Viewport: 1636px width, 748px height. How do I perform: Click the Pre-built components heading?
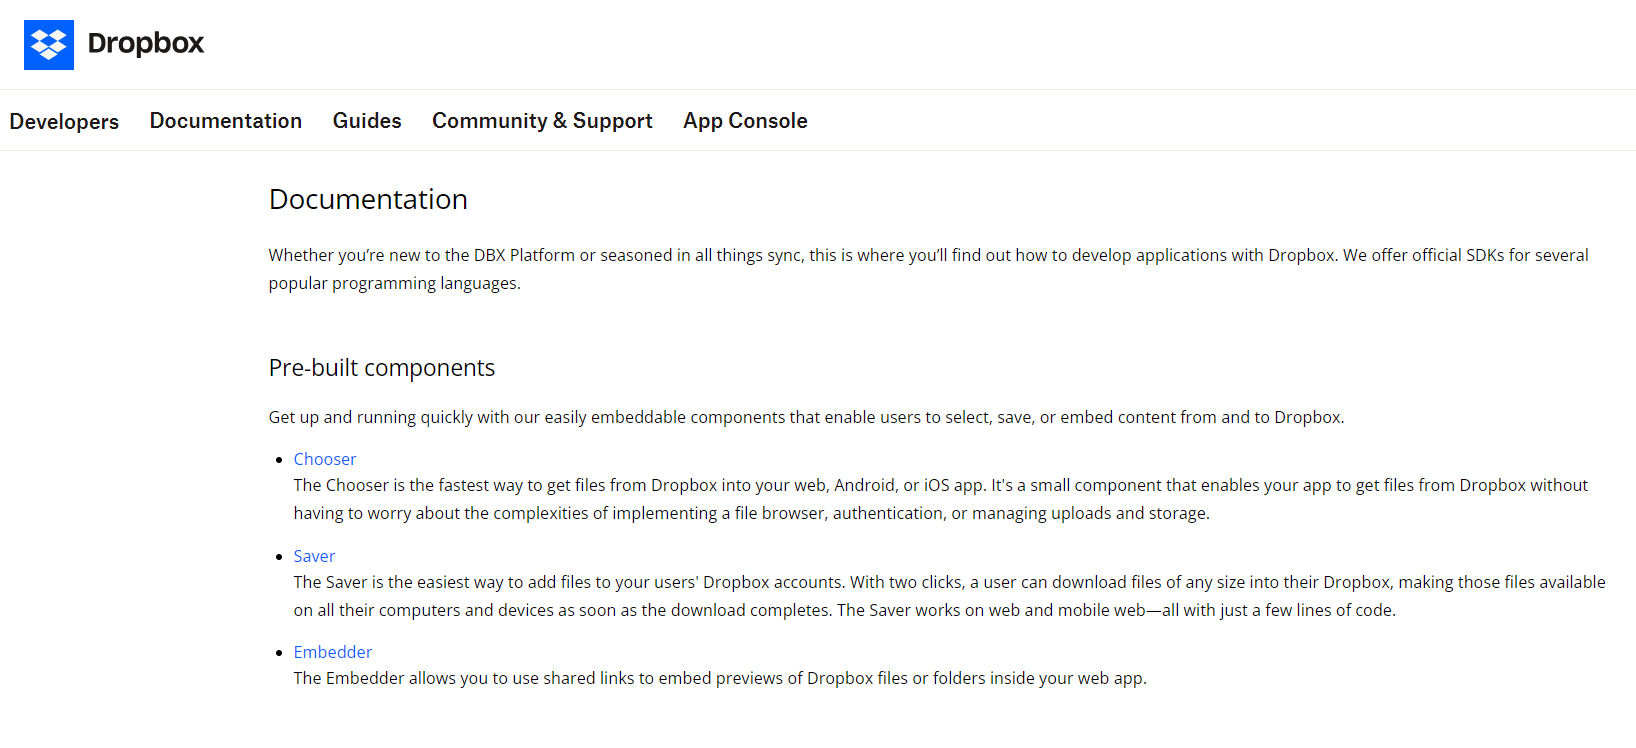tap(382, 368)
